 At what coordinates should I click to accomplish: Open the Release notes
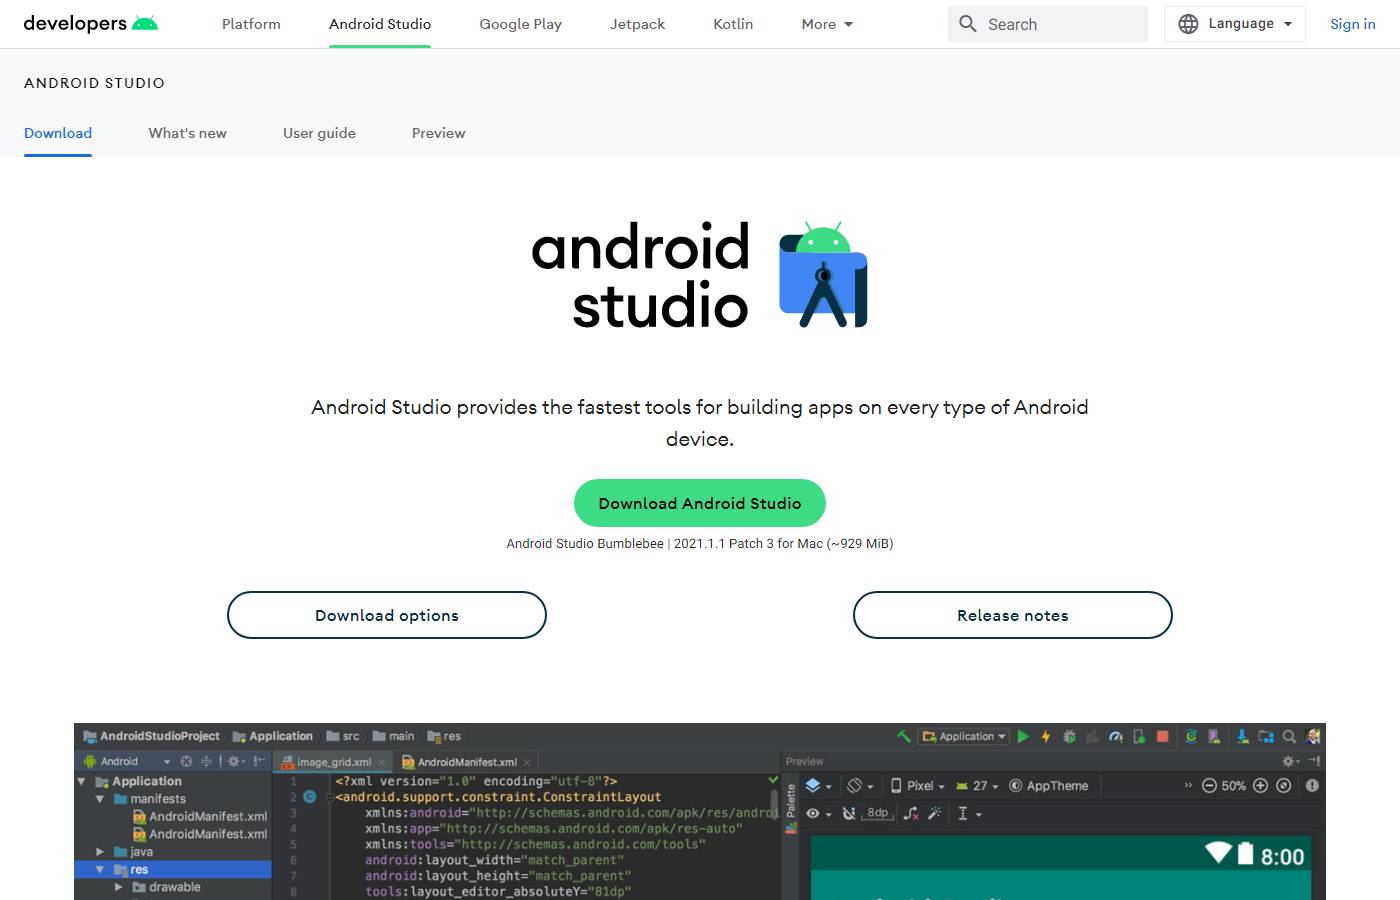point(1013,615)
